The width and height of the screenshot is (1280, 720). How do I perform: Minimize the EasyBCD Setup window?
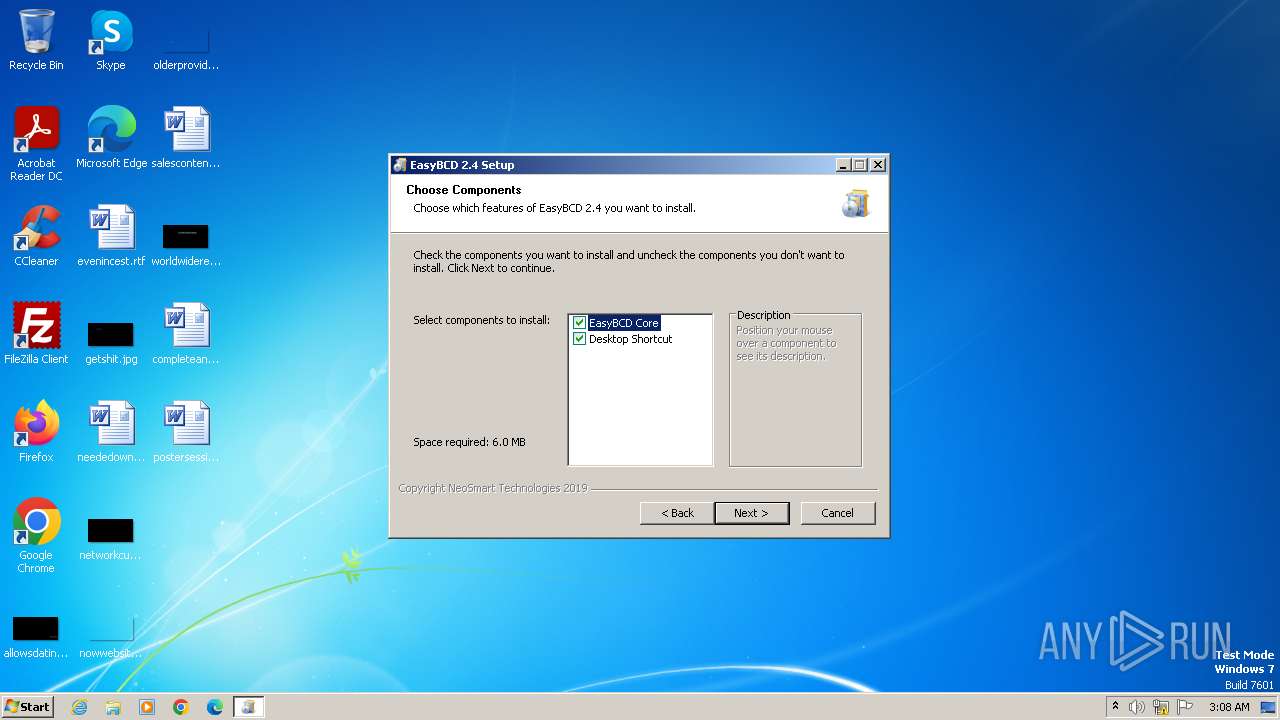tap(843, 165)
